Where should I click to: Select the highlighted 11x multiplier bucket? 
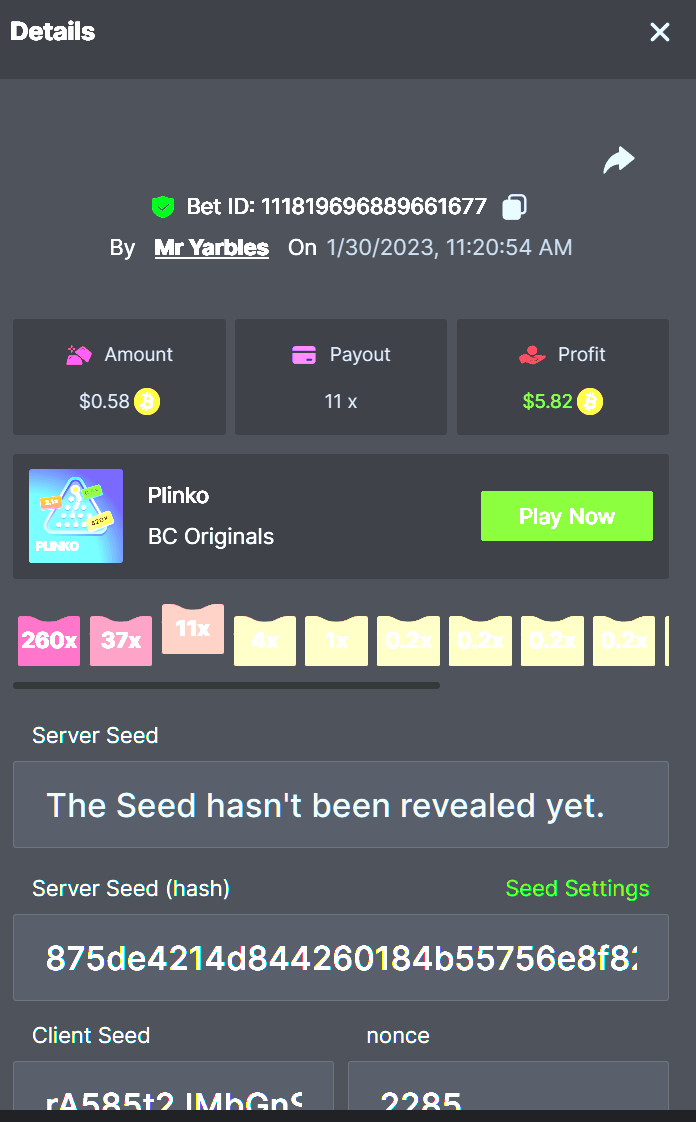(193, 629)
